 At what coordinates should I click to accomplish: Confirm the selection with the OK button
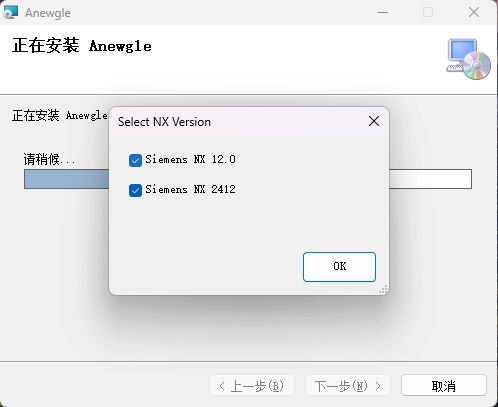click(339, 267)
